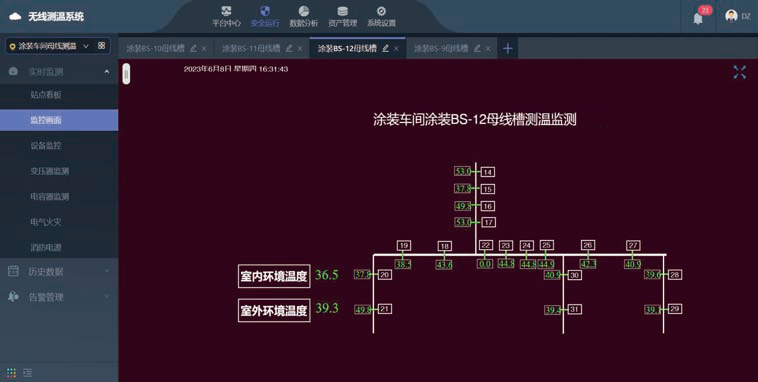Click sensor node box 26
The height and width of the screenshot is (382, 758).
pos(588,245)
